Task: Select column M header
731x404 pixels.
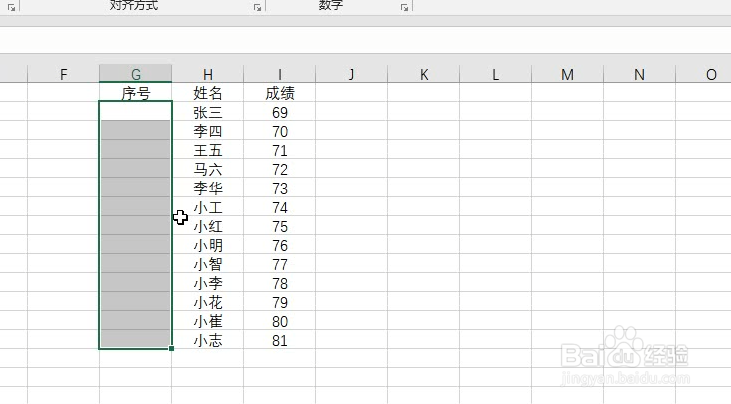Action: click(567, 74)
